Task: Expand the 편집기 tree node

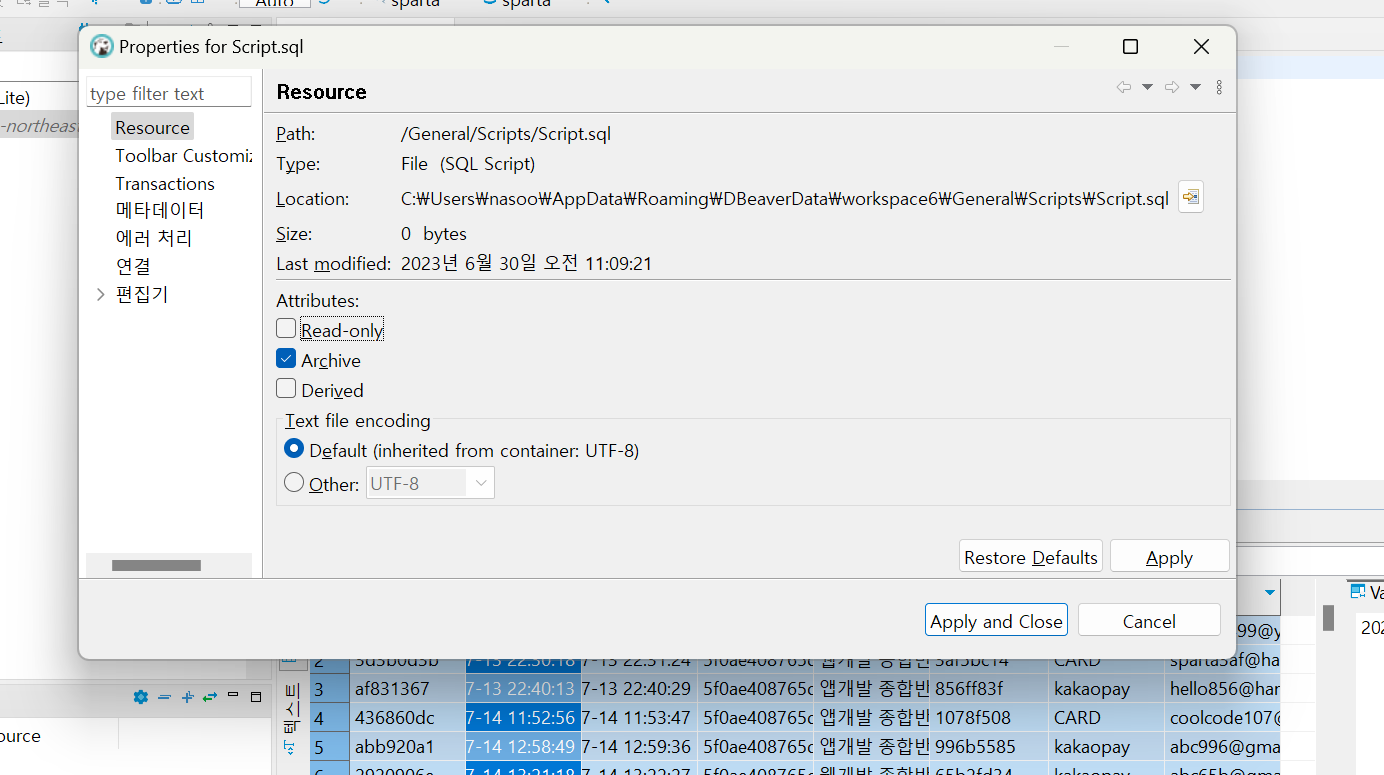Action: (x=100, y=294)
